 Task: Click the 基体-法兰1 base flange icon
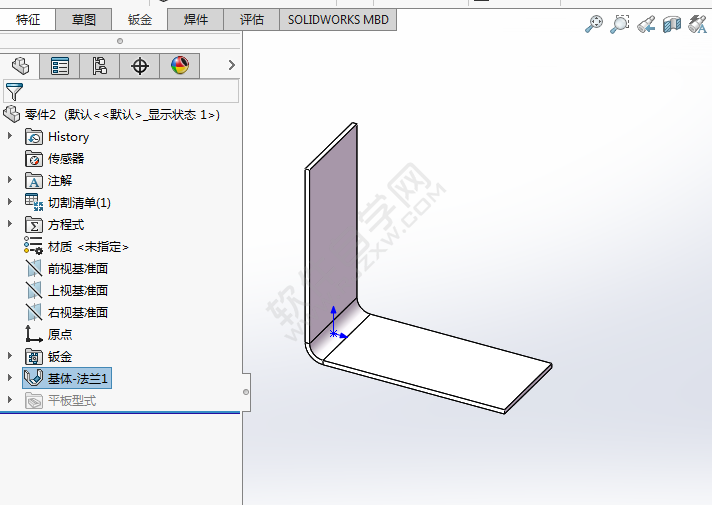(34, 377)
